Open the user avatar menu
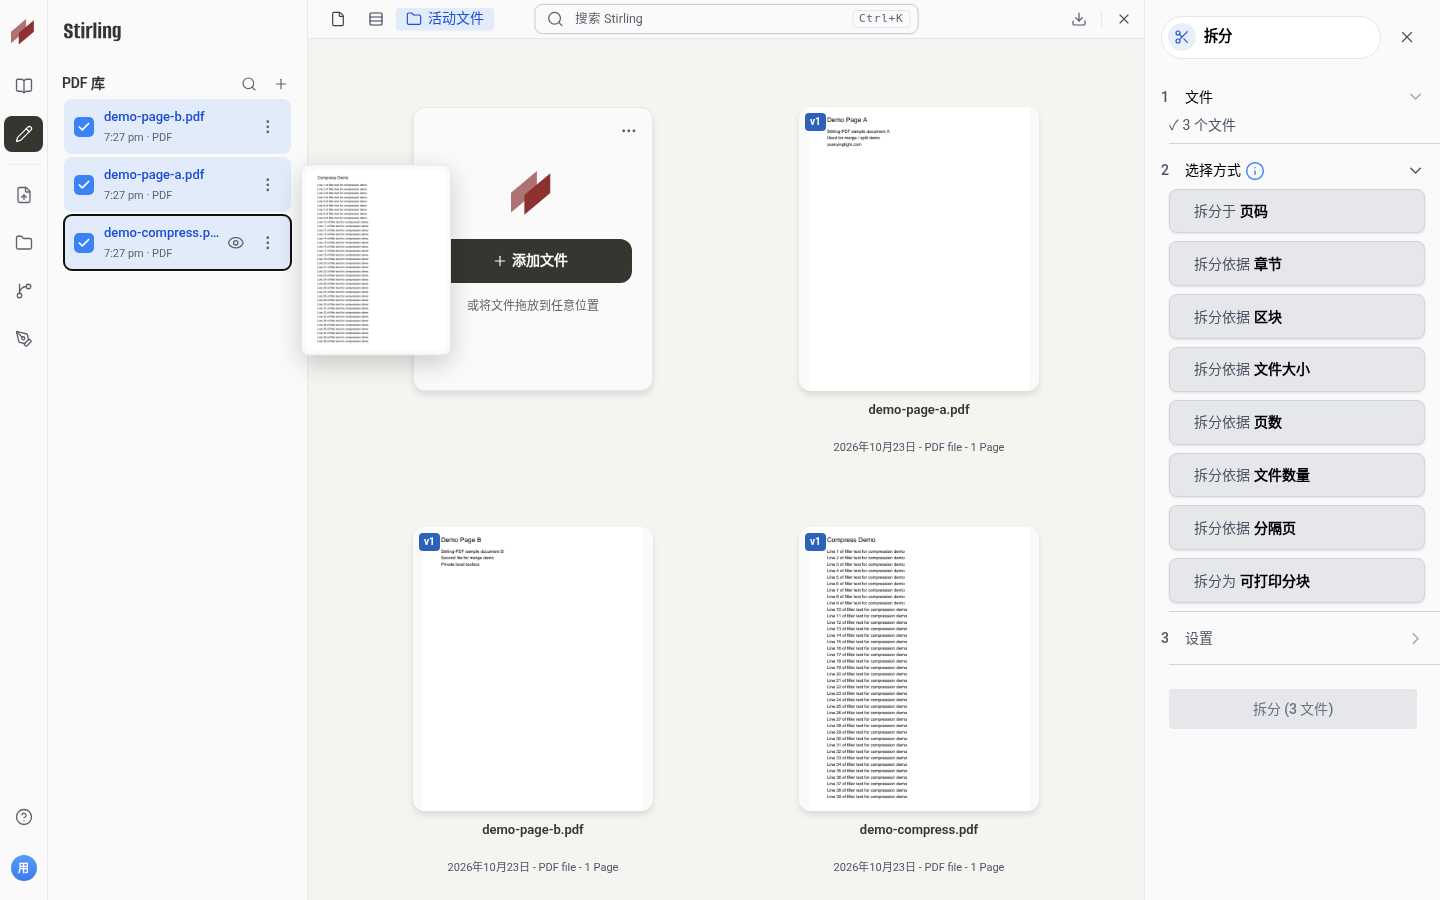The image size is (1440, 900). (24, 868)
